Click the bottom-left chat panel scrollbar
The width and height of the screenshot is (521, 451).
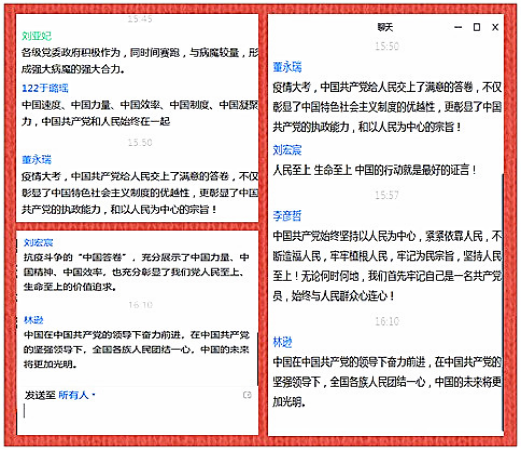[257, 358]
